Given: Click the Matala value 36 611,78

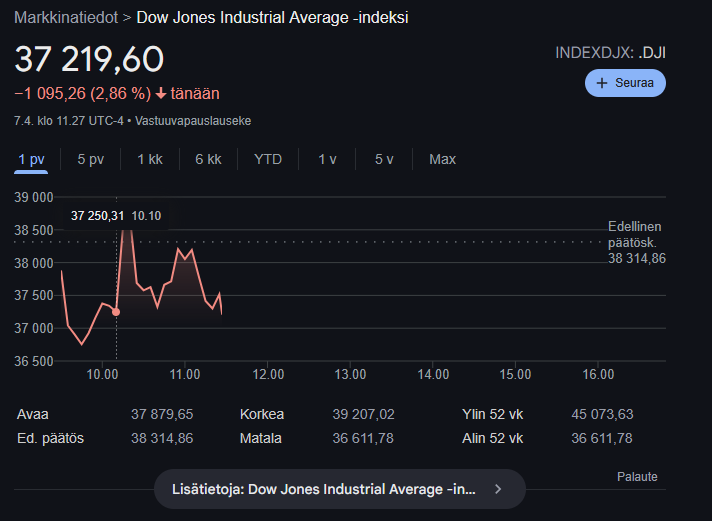Looking at the screenshot, I should pyautogui.click(x=363, y=438).
